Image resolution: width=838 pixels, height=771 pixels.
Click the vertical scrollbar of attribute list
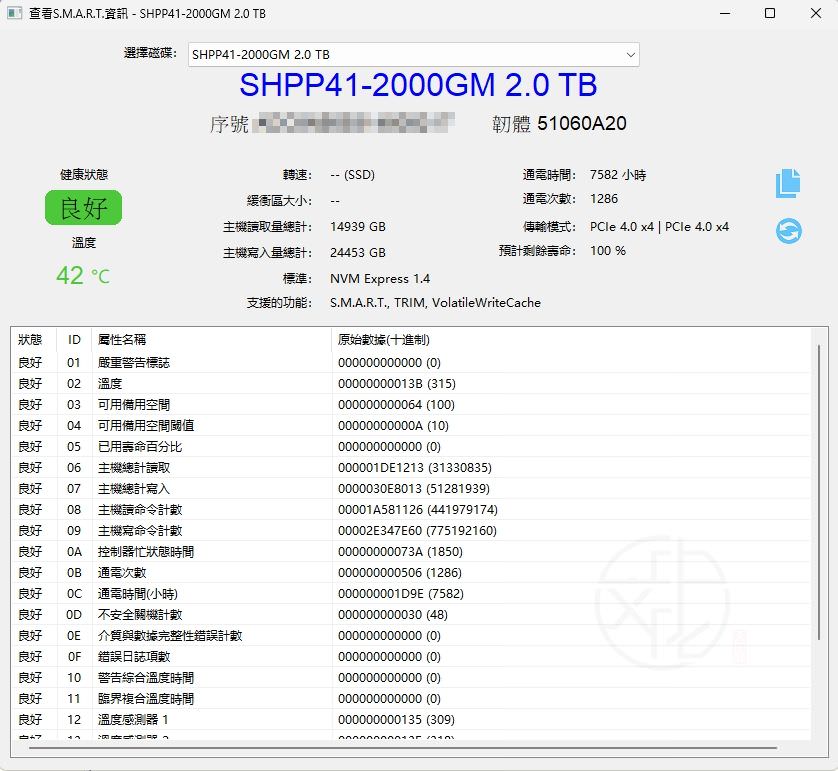(819, 492)
